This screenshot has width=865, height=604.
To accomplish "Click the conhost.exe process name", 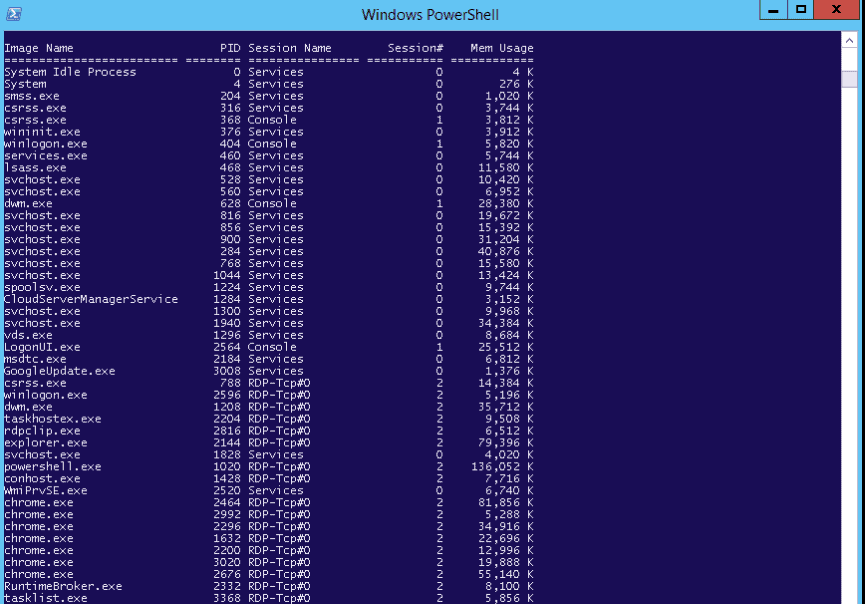I will coord(42,479).
